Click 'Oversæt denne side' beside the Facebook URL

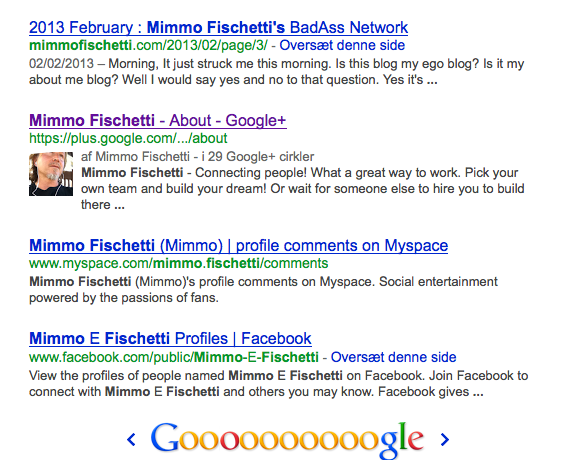394,357
